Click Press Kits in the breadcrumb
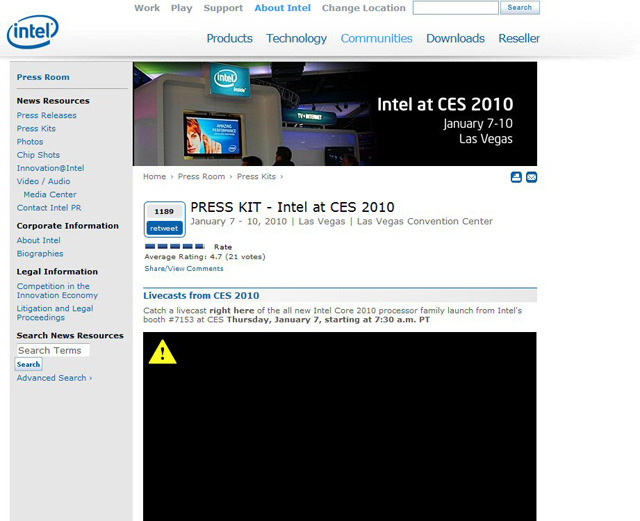 click(256, 176)
